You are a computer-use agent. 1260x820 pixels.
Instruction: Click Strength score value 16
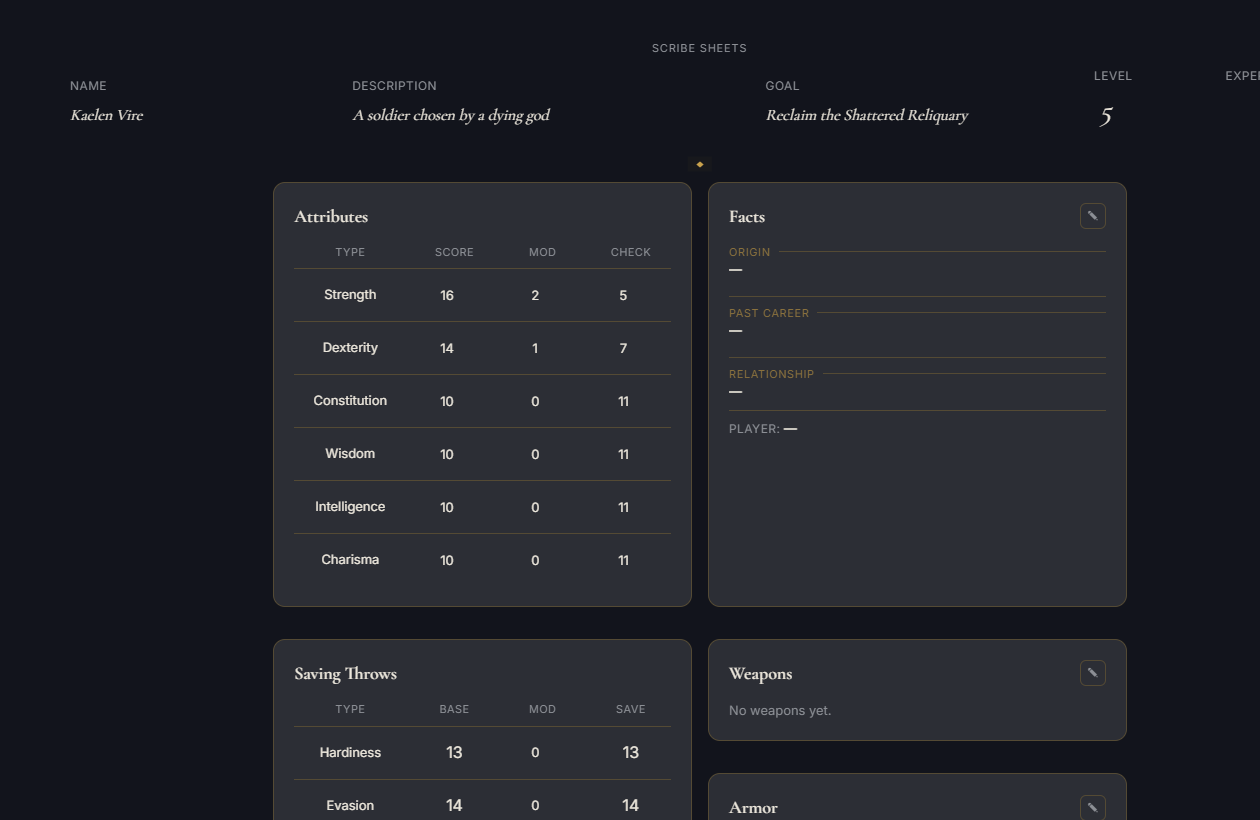pos(447,296)
